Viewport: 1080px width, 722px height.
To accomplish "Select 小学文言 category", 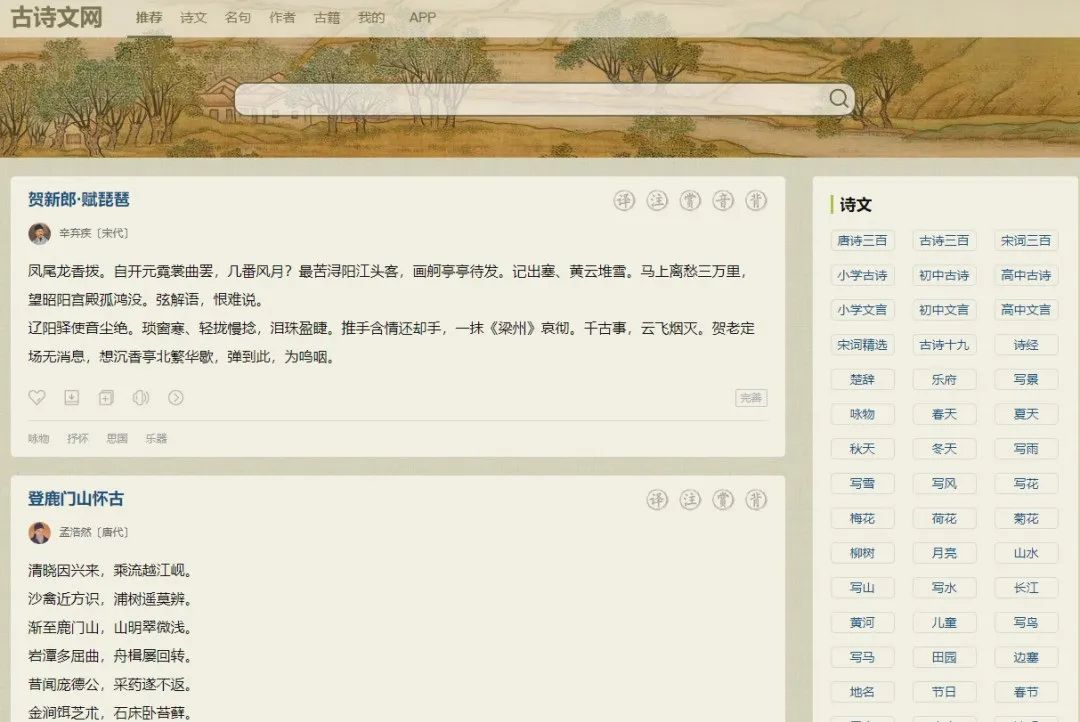I will click(x=862, y=310).
